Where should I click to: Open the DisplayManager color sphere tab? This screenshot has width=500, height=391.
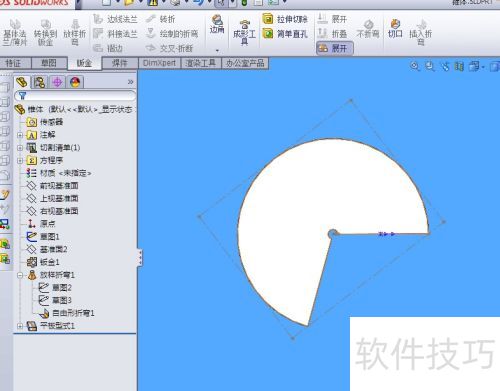[75, 82]
